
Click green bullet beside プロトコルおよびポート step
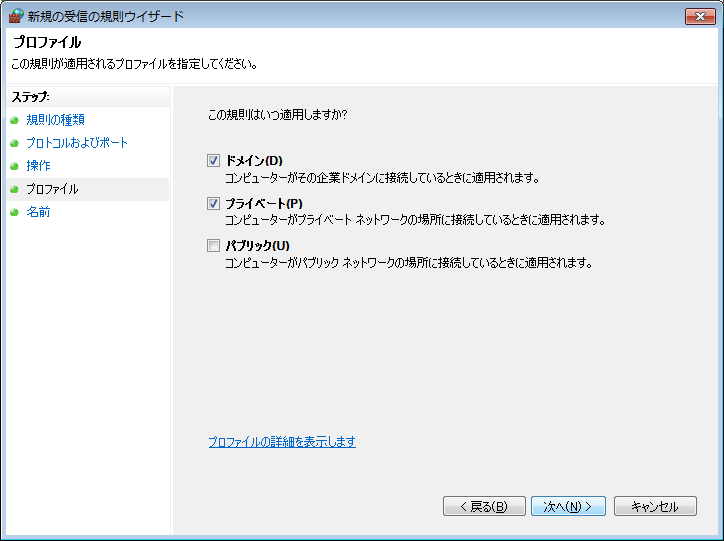(x=14, y=144)
